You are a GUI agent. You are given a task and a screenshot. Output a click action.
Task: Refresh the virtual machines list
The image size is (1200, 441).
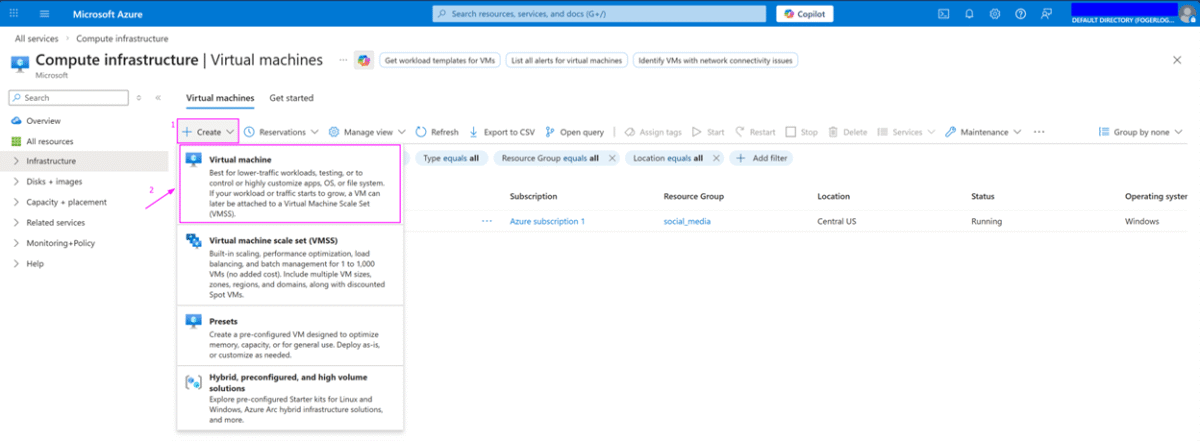tap(437, 131)
